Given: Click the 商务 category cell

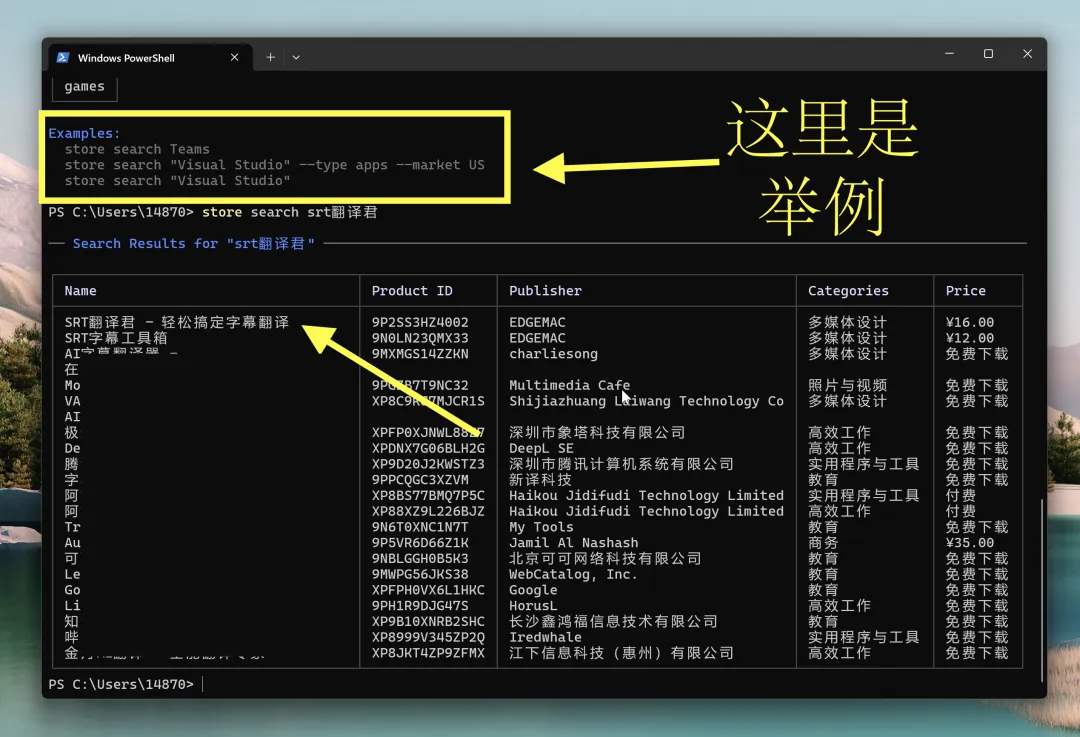Looking at the screenshot, I should tap(823, 543).
